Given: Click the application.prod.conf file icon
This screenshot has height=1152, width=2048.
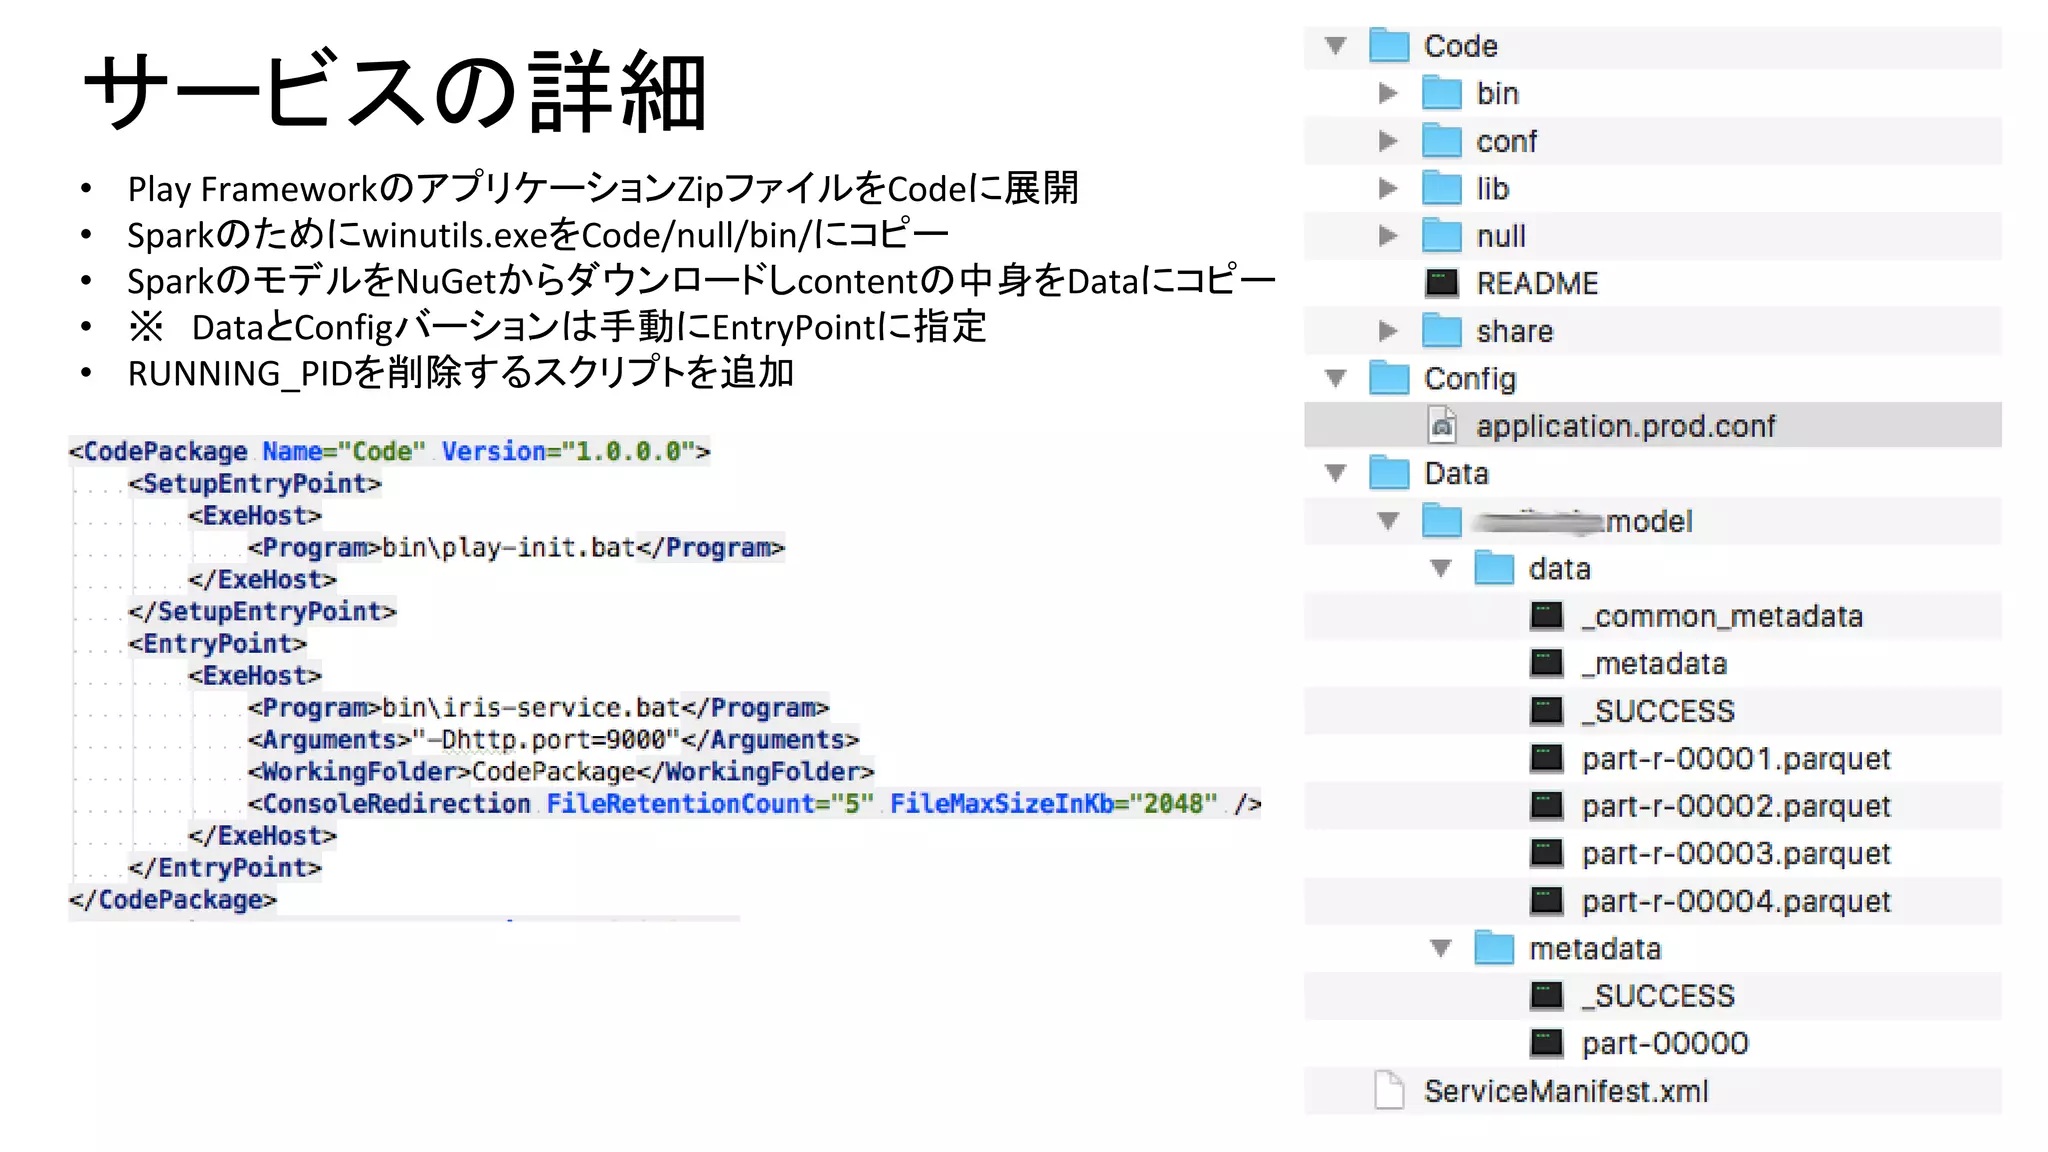Looking at the screenshot, I should 1442,425.
